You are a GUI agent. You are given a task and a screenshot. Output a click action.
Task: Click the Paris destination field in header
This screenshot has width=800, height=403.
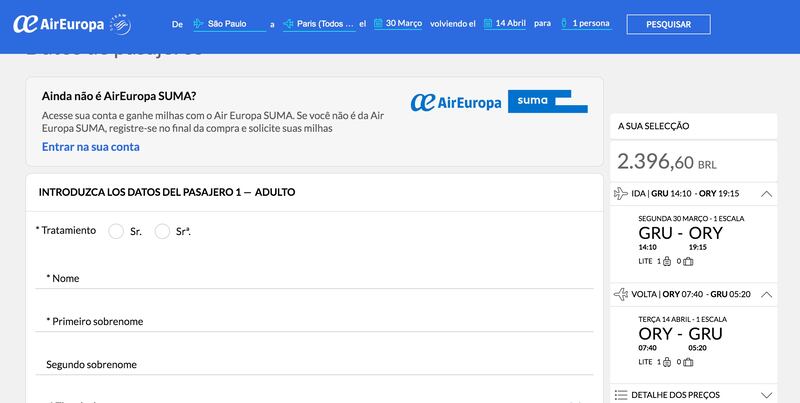point(327,23)
